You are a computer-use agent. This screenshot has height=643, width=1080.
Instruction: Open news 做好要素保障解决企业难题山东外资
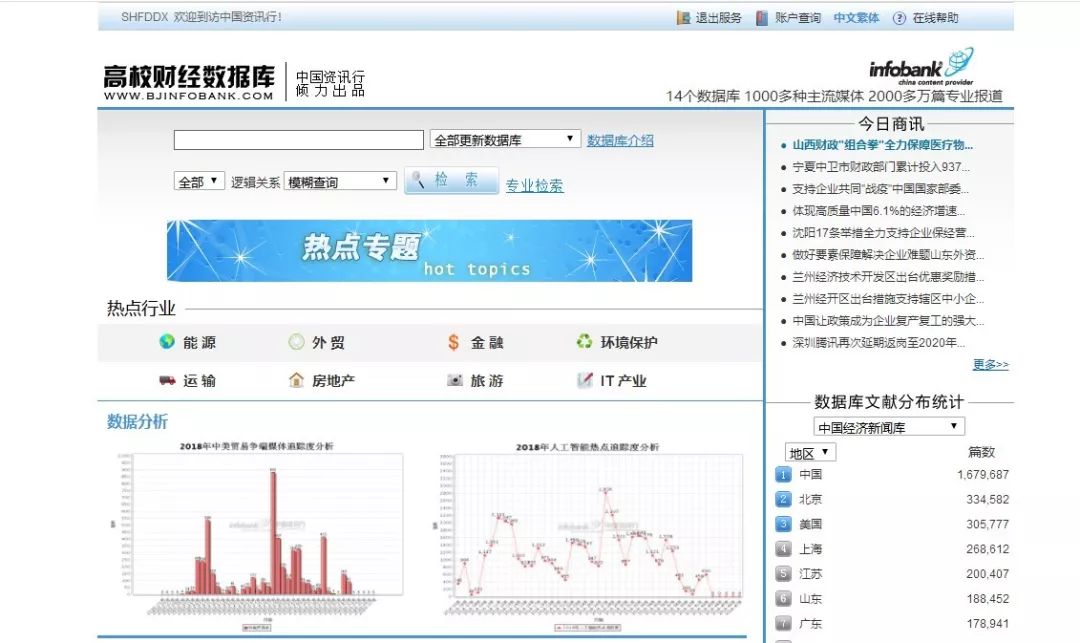pos(888,255)
